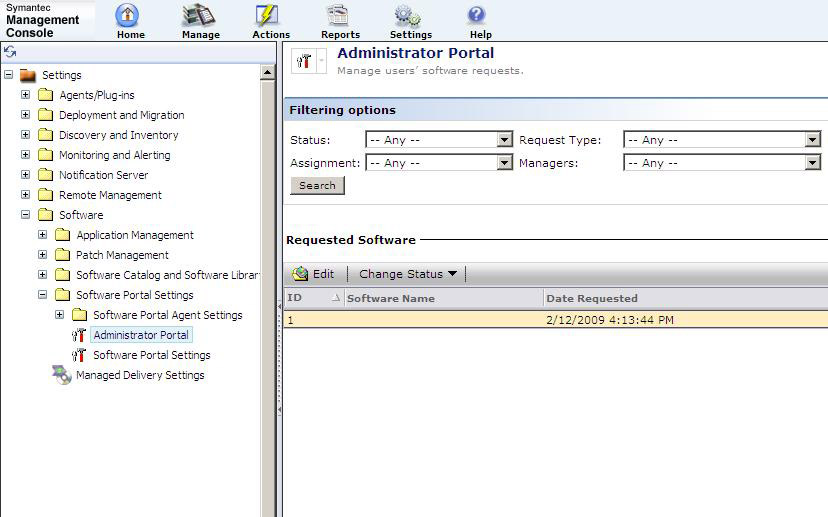Expand the Discovery and Inventory node
828x517 pixels.
point(25,135)
